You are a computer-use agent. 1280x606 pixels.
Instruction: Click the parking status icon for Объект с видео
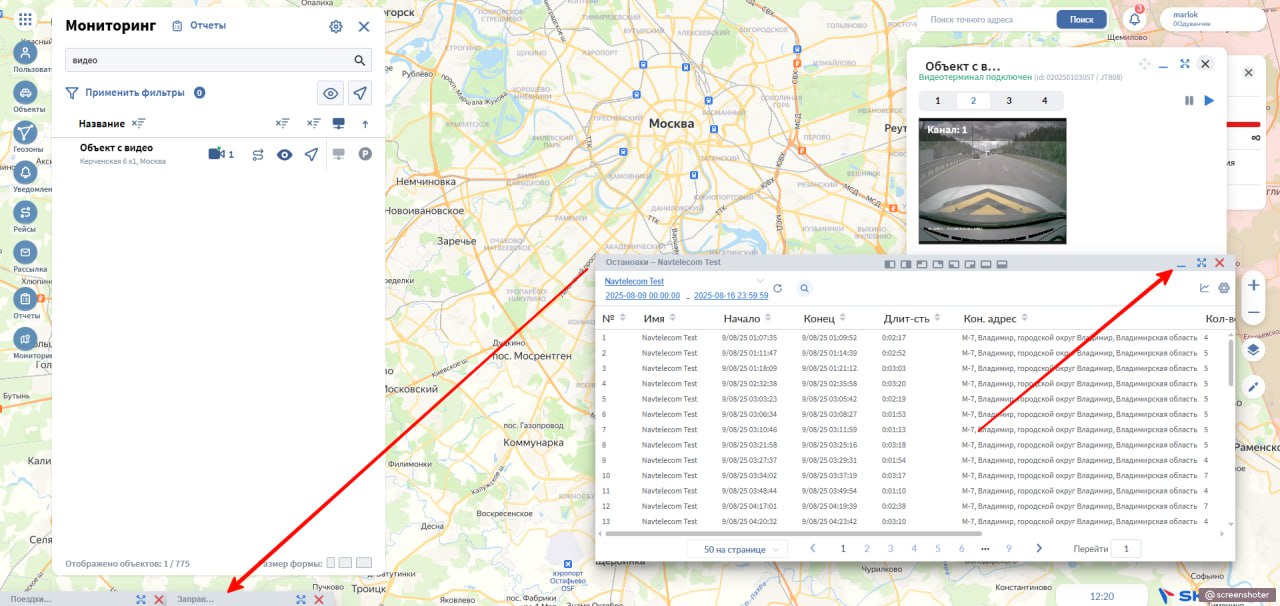pyautogui.click(x=365, y=155)
